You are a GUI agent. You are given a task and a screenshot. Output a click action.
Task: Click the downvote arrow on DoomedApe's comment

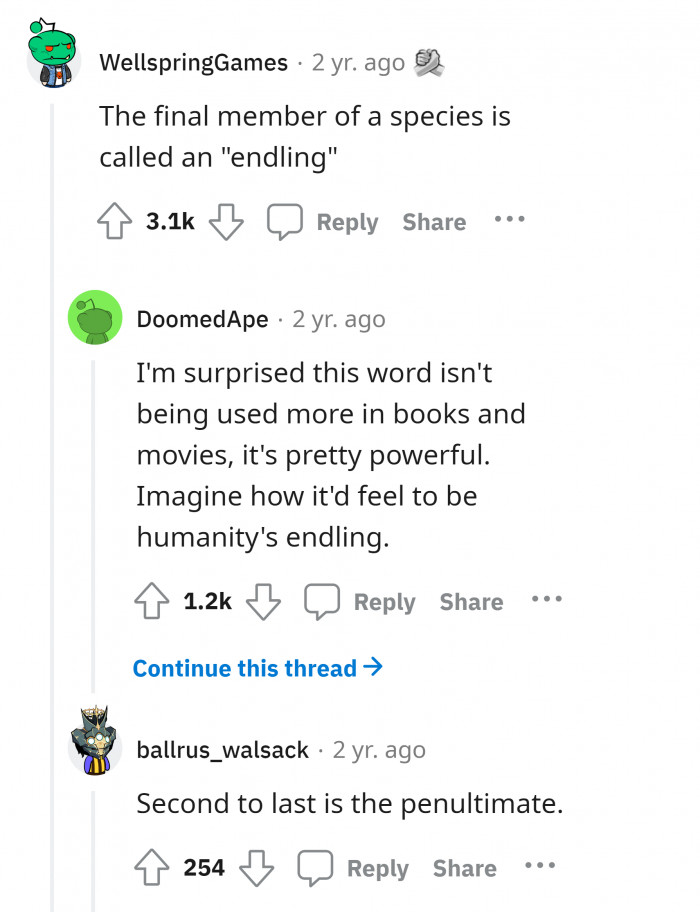tap(263, 600)
